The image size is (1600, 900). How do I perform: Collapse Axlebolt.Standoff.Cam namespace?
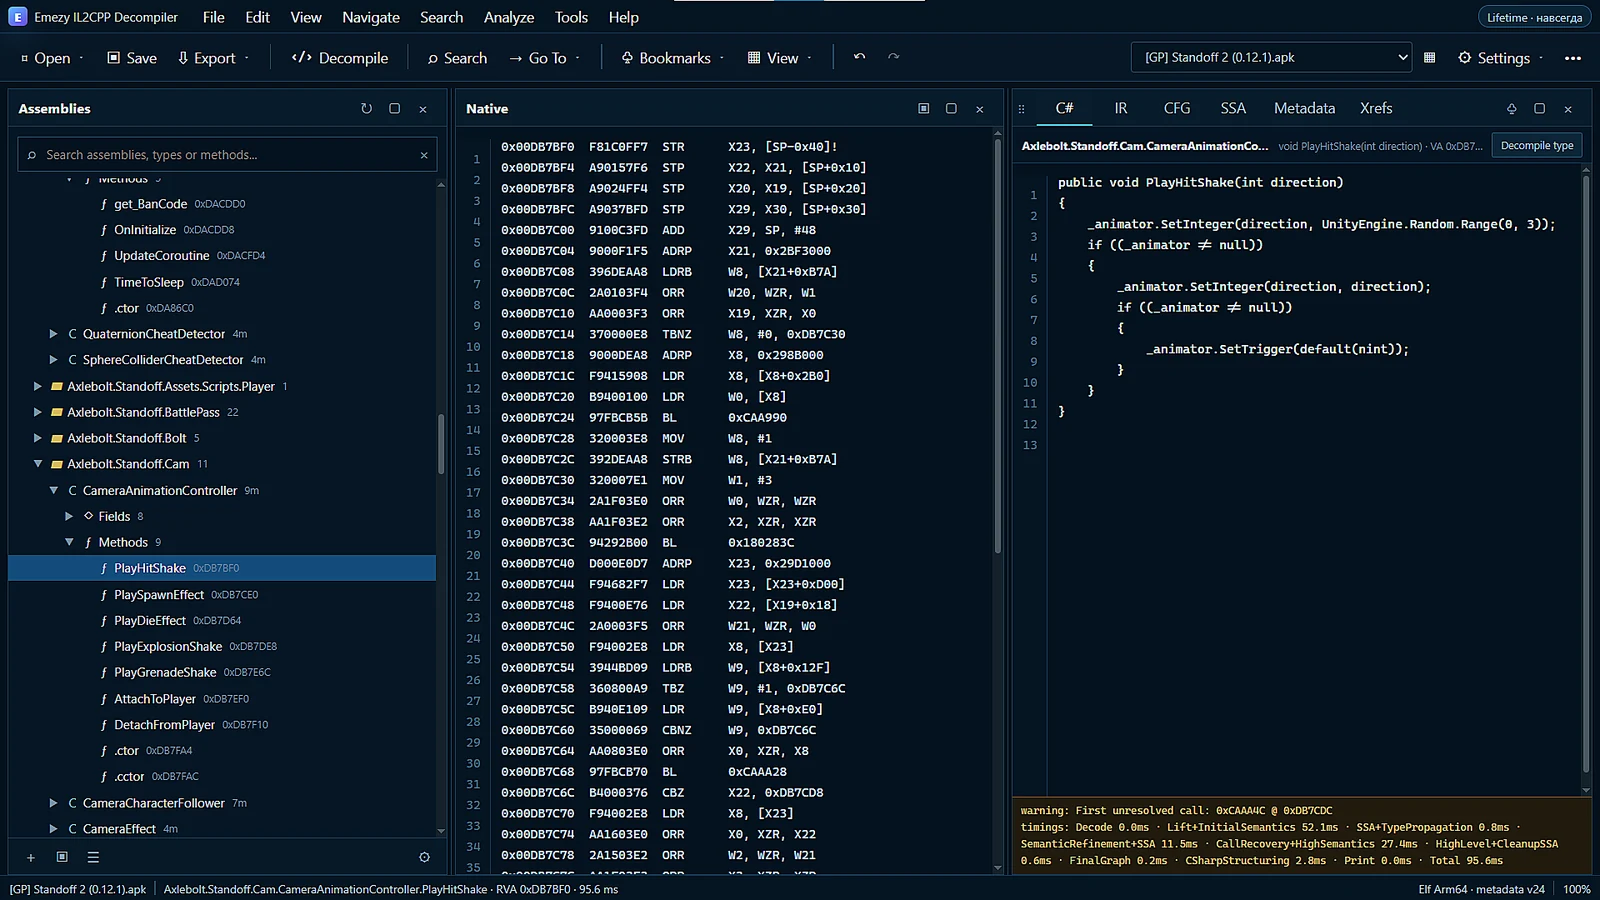point(38,464)
